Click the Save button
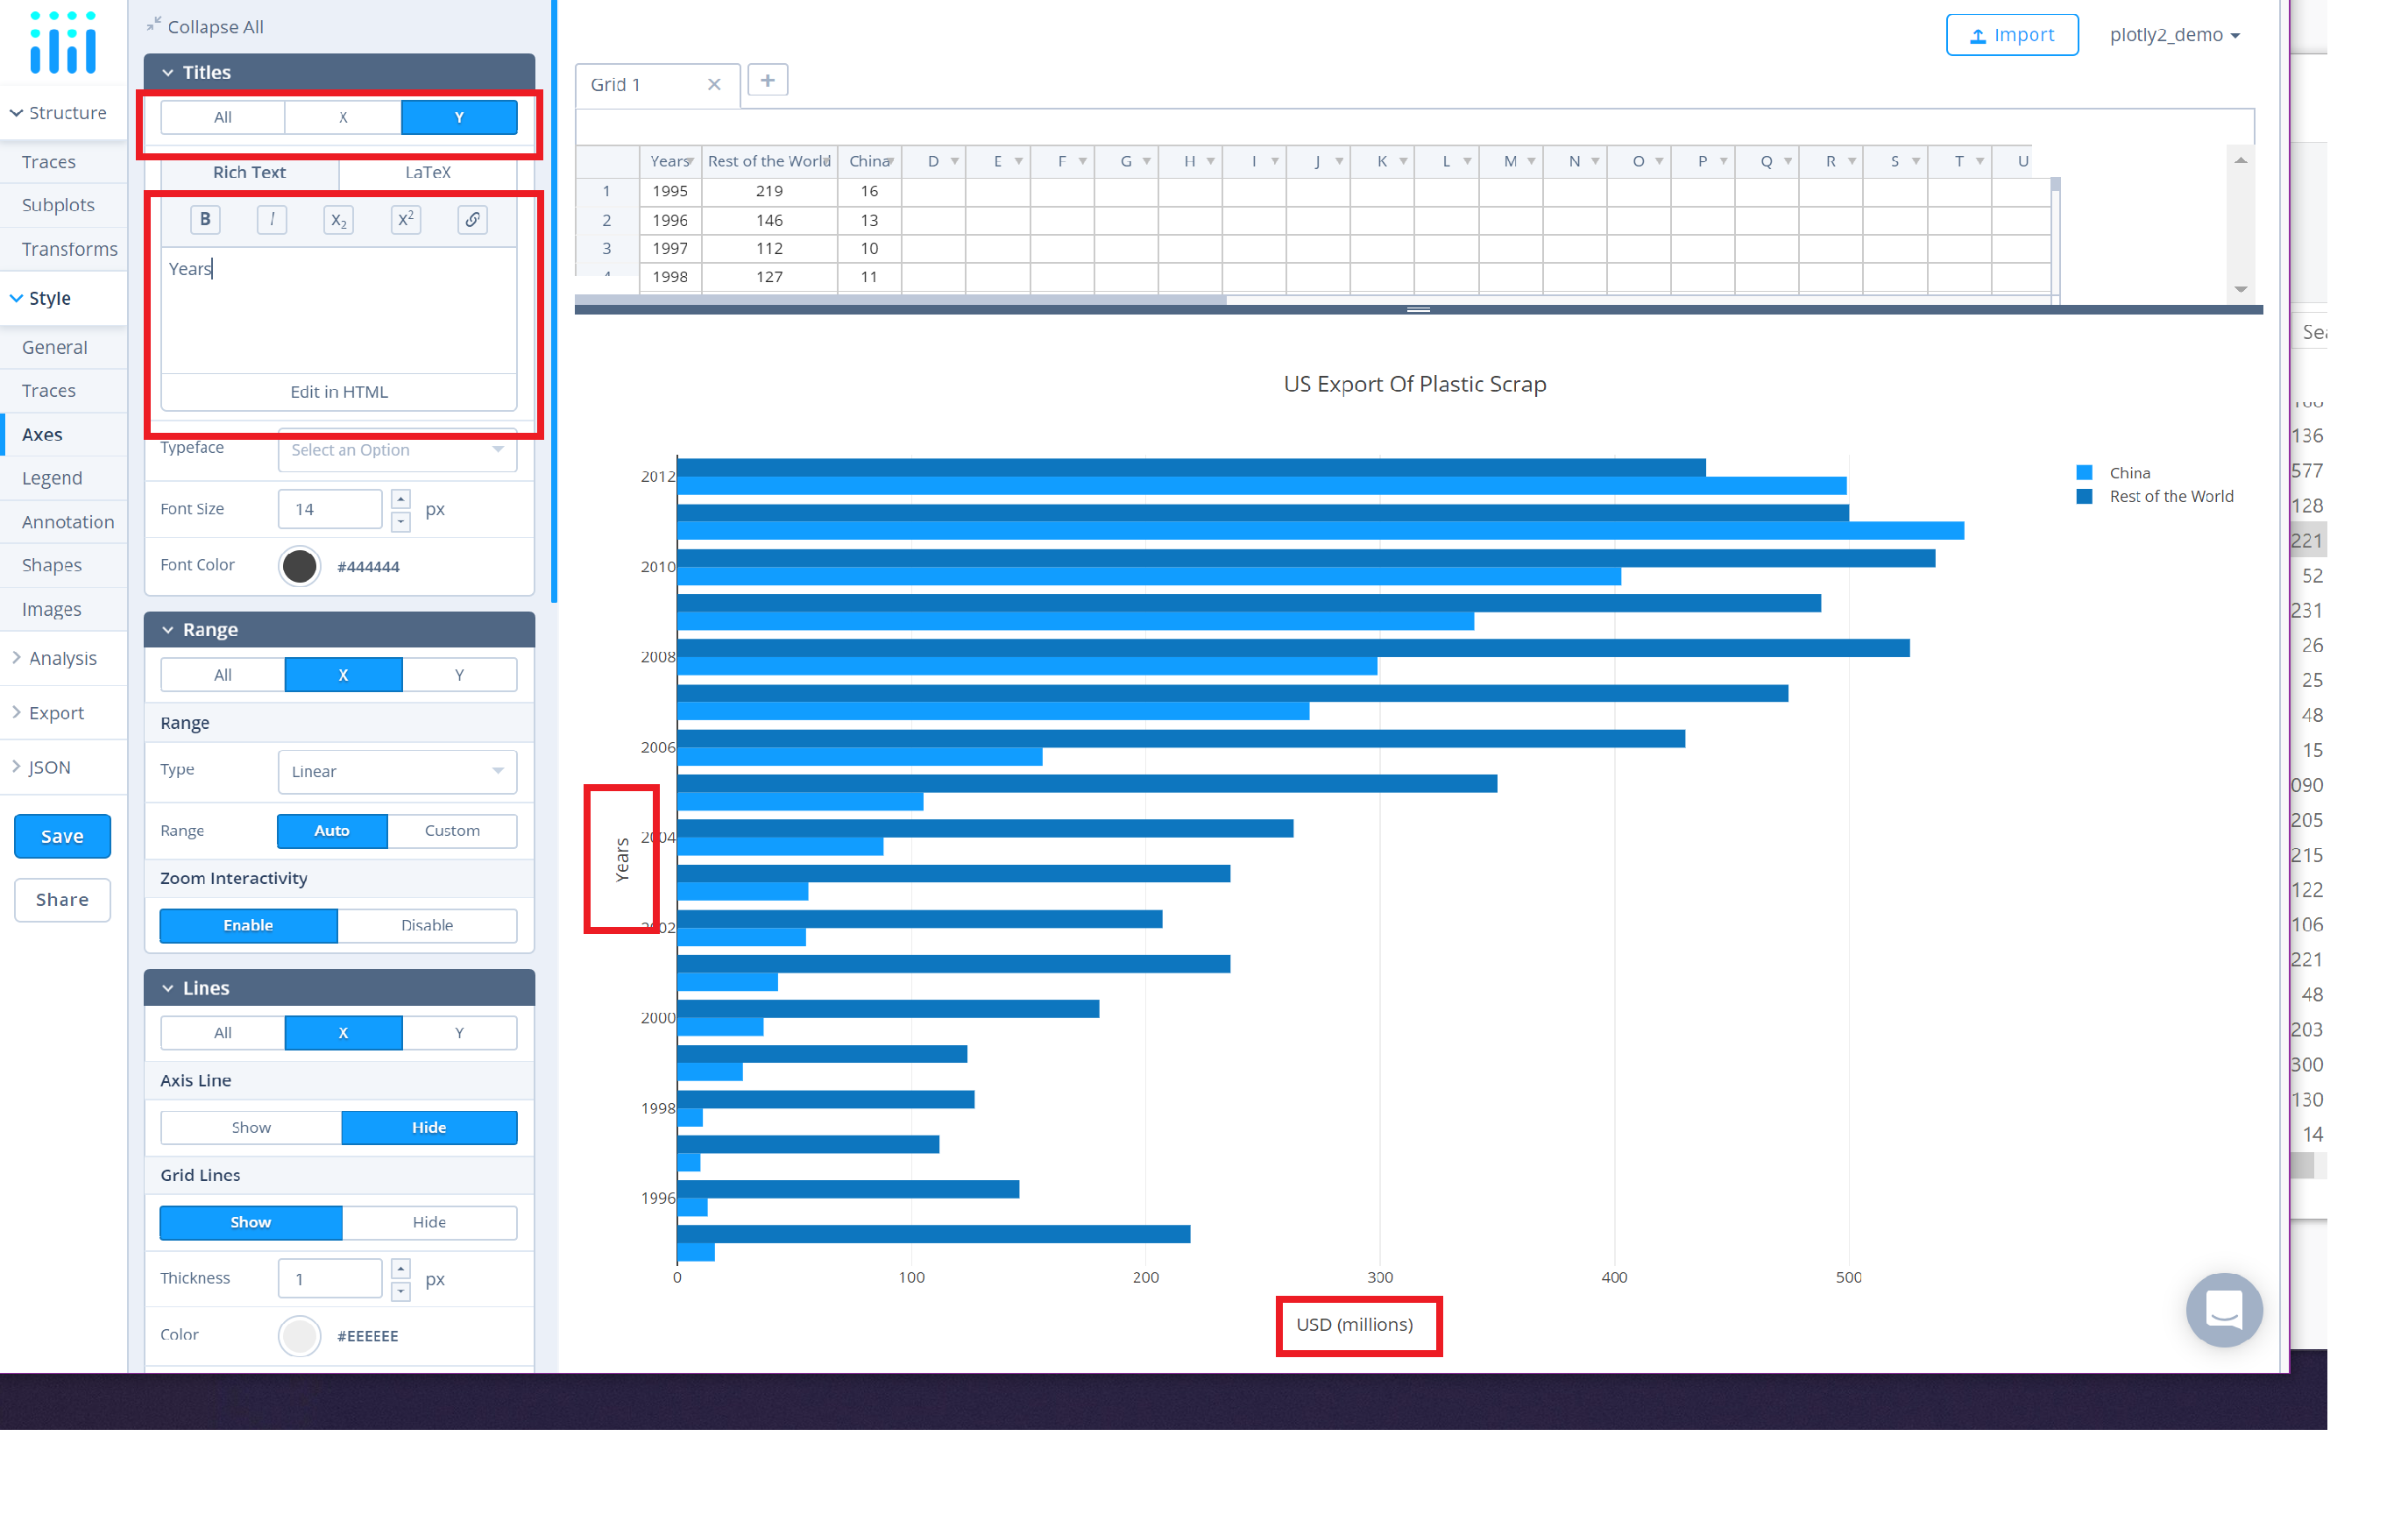 63,833
